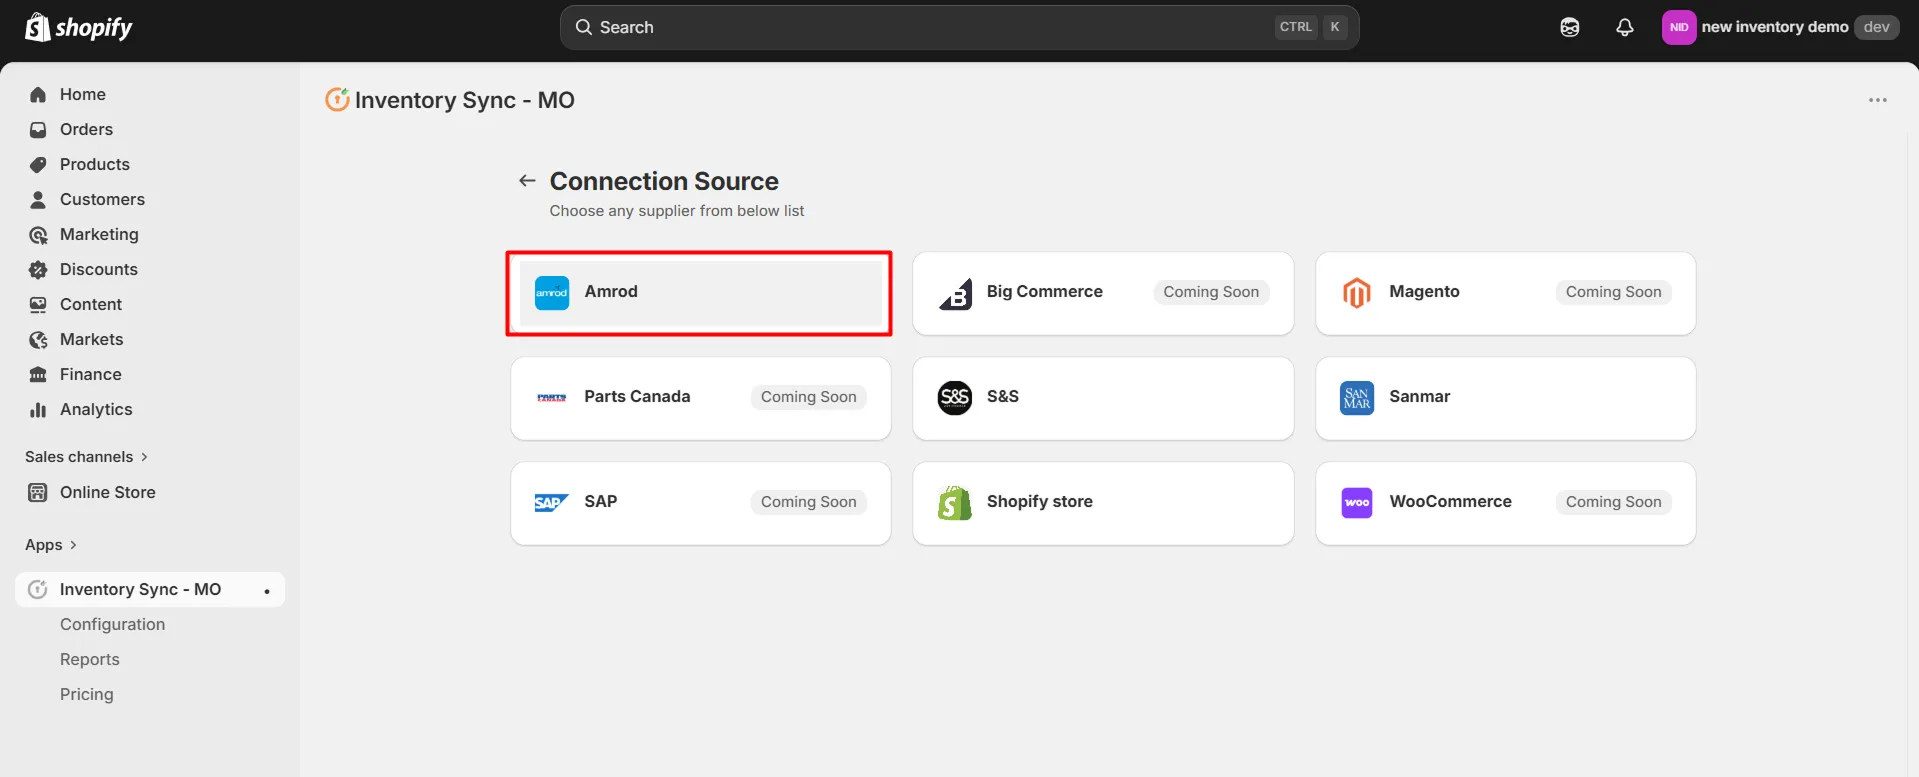Select the Amrod supplier card
The width and height of the screenshot is (1919, 777).
(x=700, y=292)
